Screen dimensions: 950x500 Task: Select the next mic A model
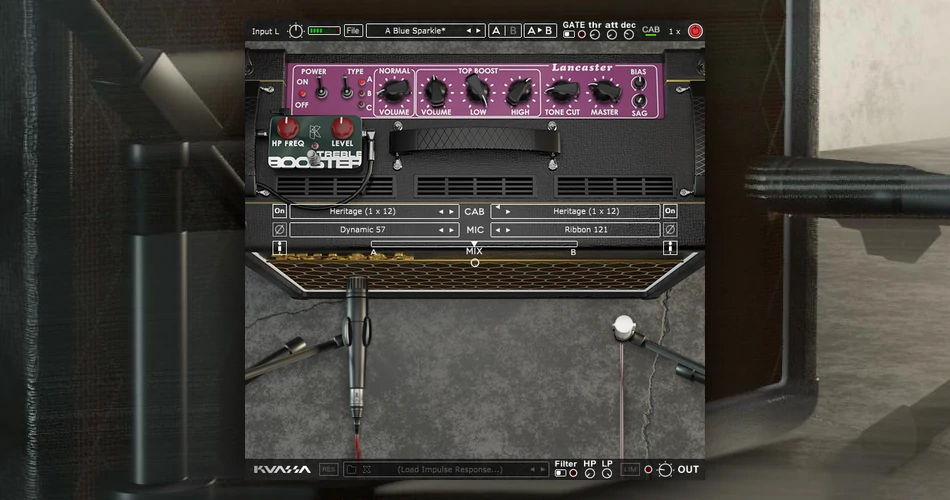[x=451, y=230]
